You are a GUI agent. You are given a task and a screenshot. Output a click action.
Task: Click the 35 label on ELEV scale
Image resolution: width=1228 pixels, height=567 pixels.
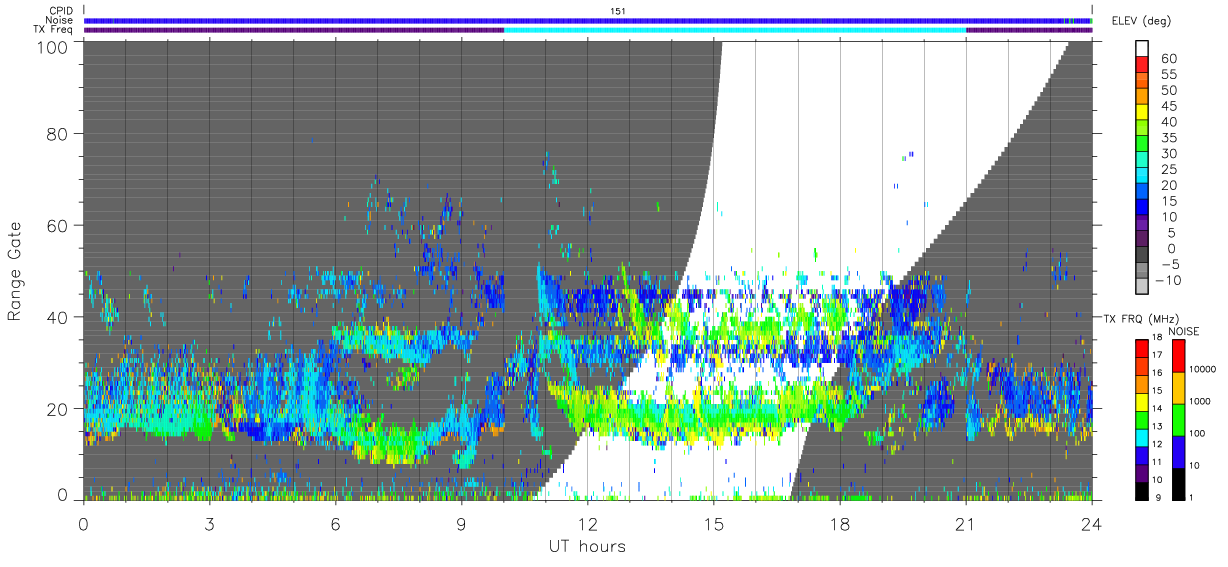(x=1167, y=138)
